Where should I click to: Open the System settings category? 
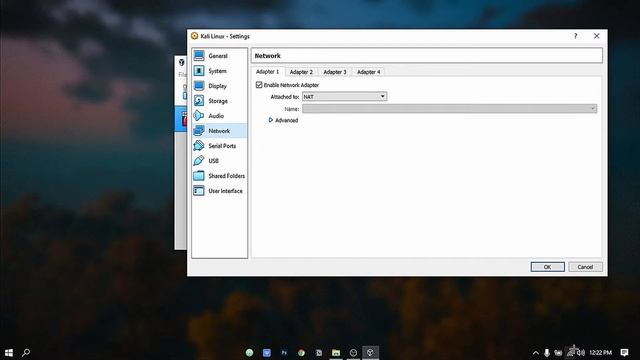(x=219, y=71)
